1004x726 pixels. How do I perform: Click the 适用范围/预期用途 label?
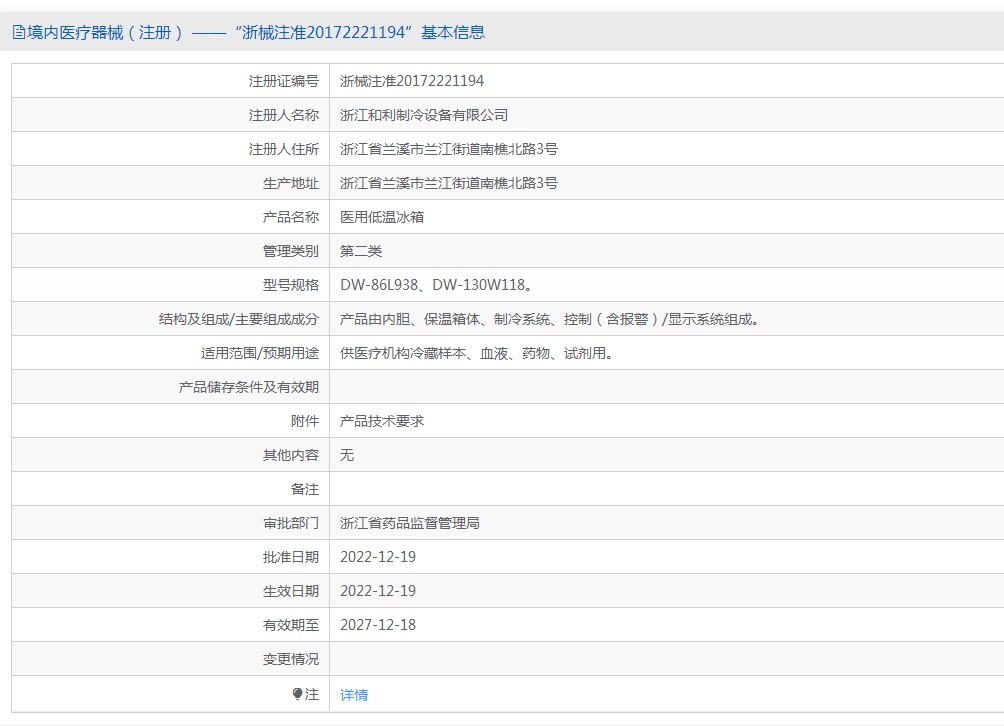point(259,353)
